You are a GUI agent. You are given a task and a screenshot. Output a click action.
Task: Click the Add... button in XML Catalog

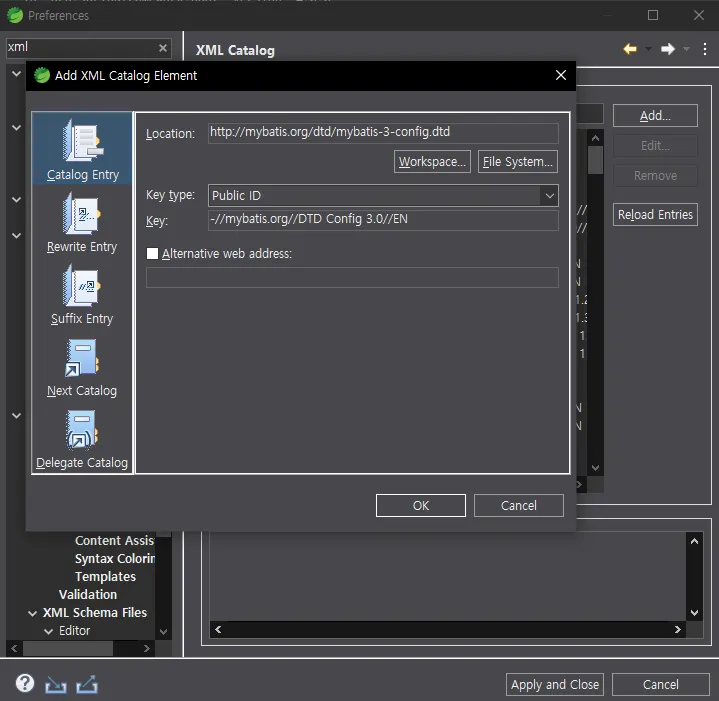pos(655,116)
